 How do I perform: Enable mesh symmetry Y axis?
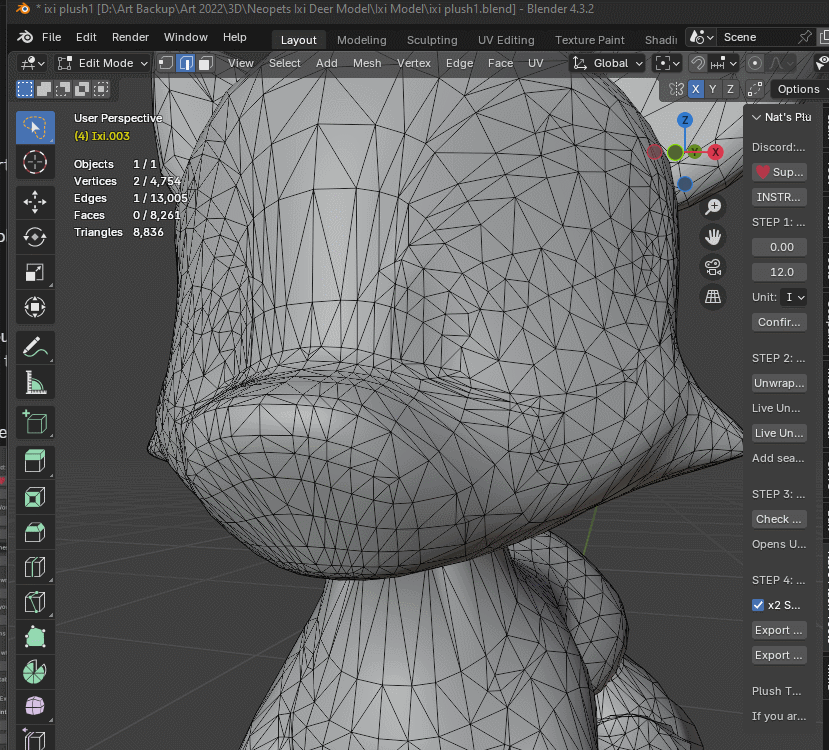click(713, 89)
